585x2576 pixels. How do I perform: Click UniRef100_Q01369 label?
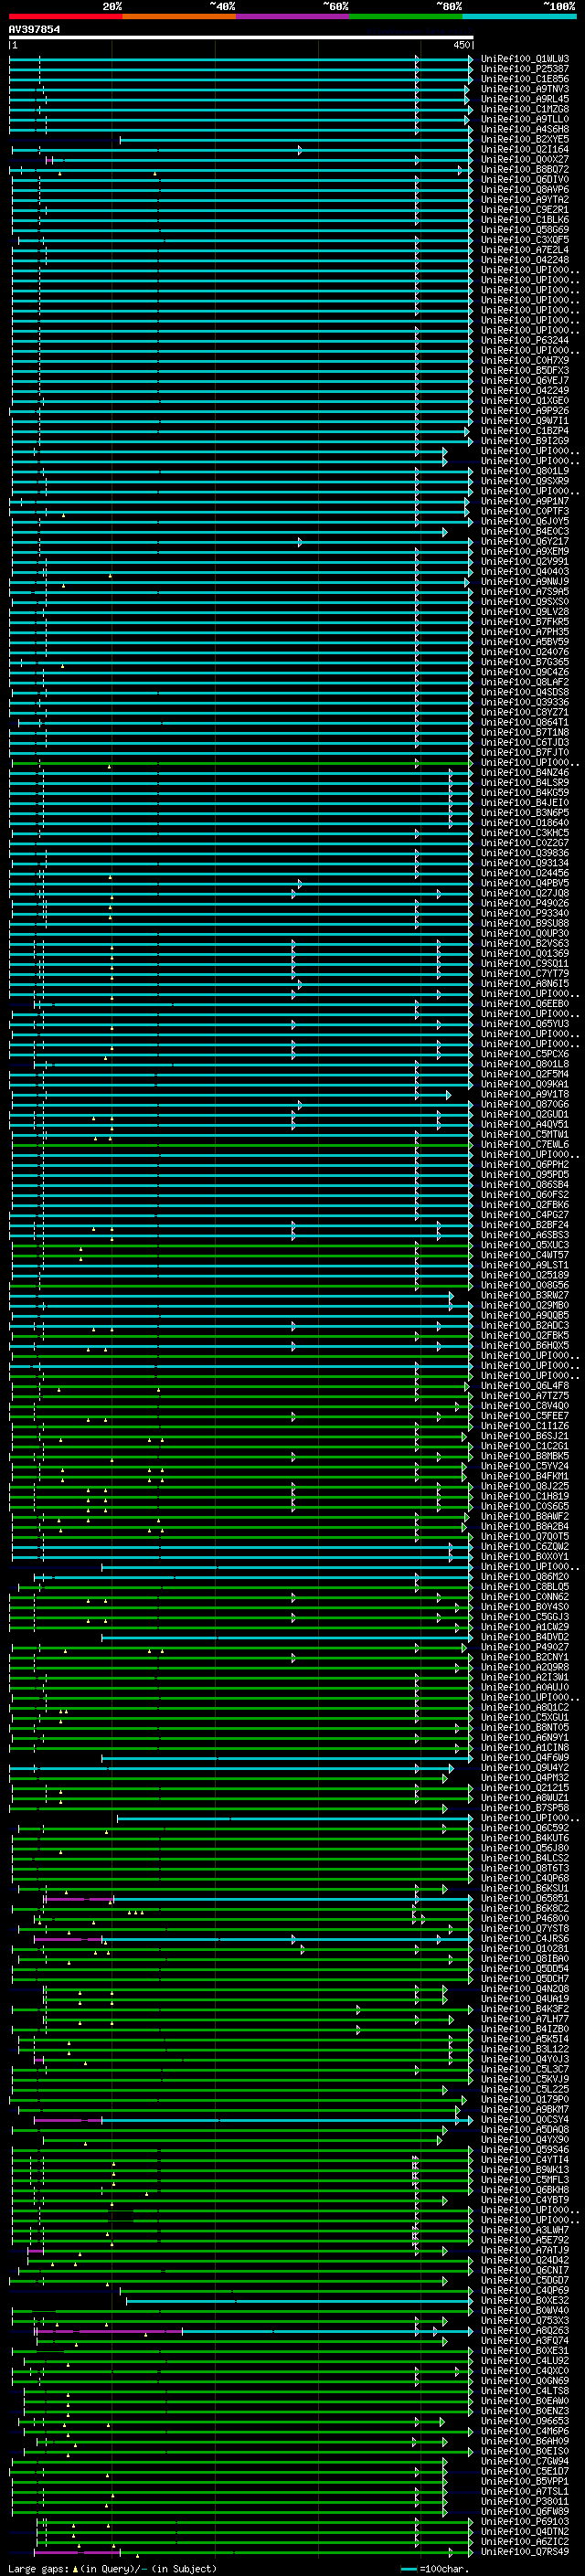coord(525,953)
